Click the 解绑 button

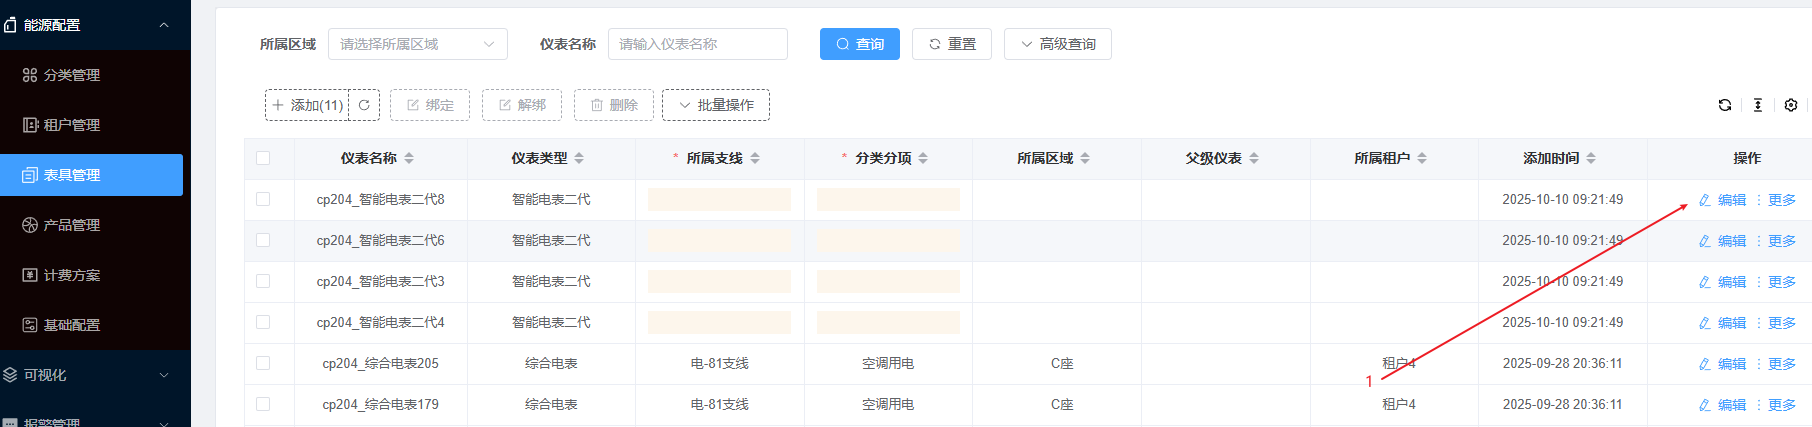[x=522, y=105]
